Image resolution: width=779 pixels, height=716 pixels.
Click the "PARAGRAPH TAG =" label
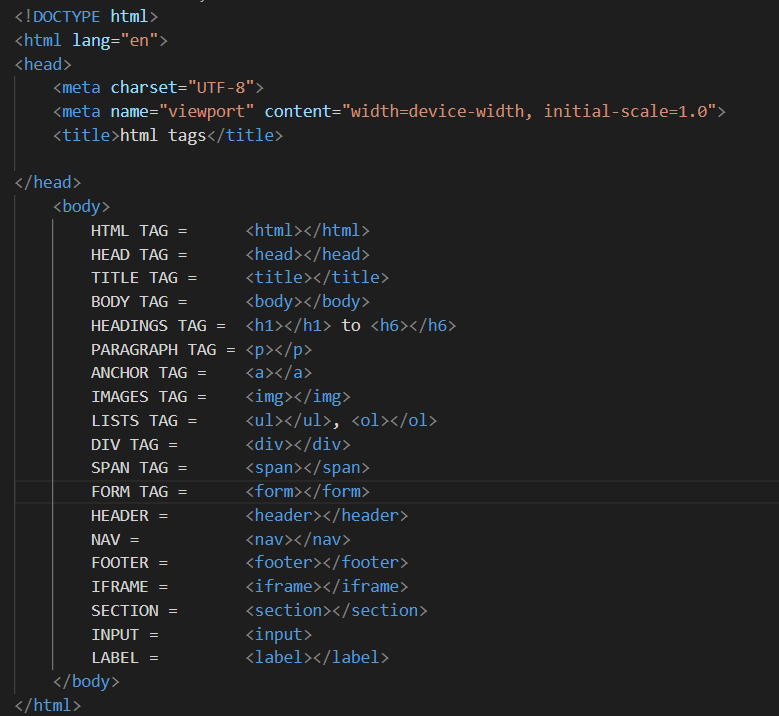163,350
